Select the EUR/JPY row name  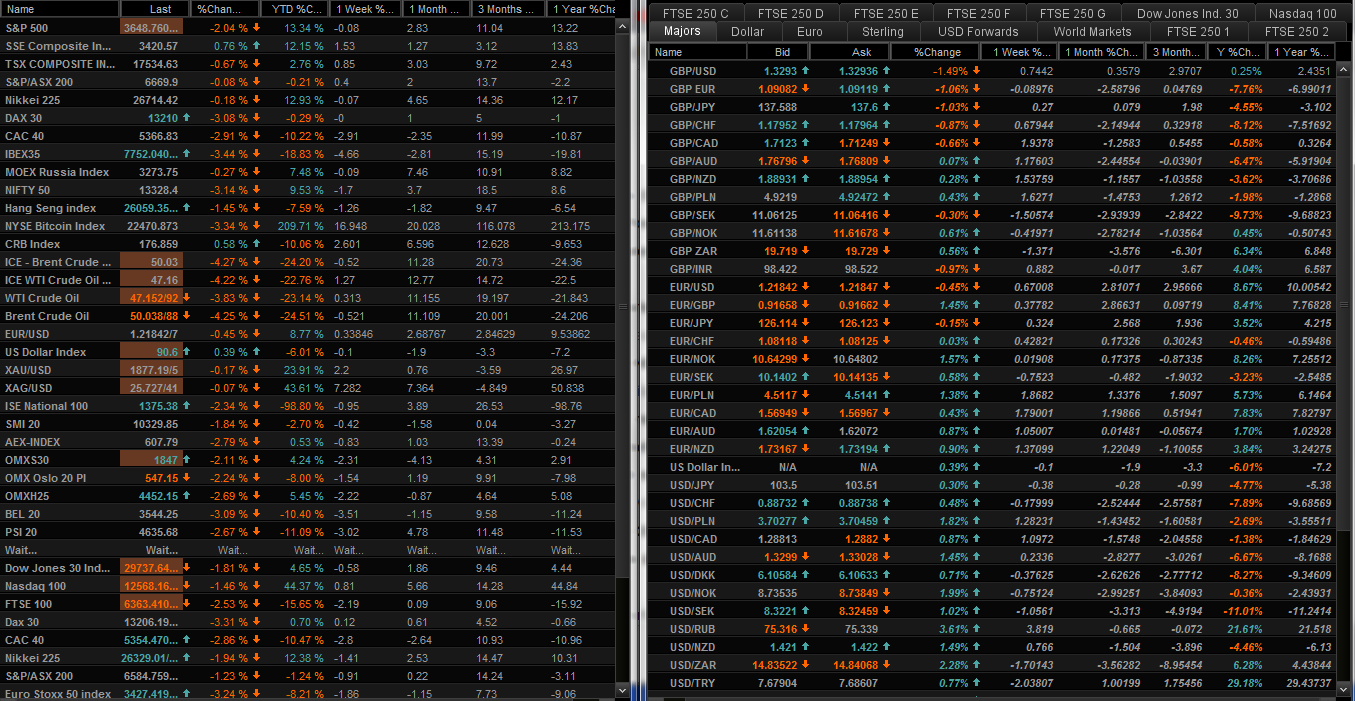tap(691, 323)
